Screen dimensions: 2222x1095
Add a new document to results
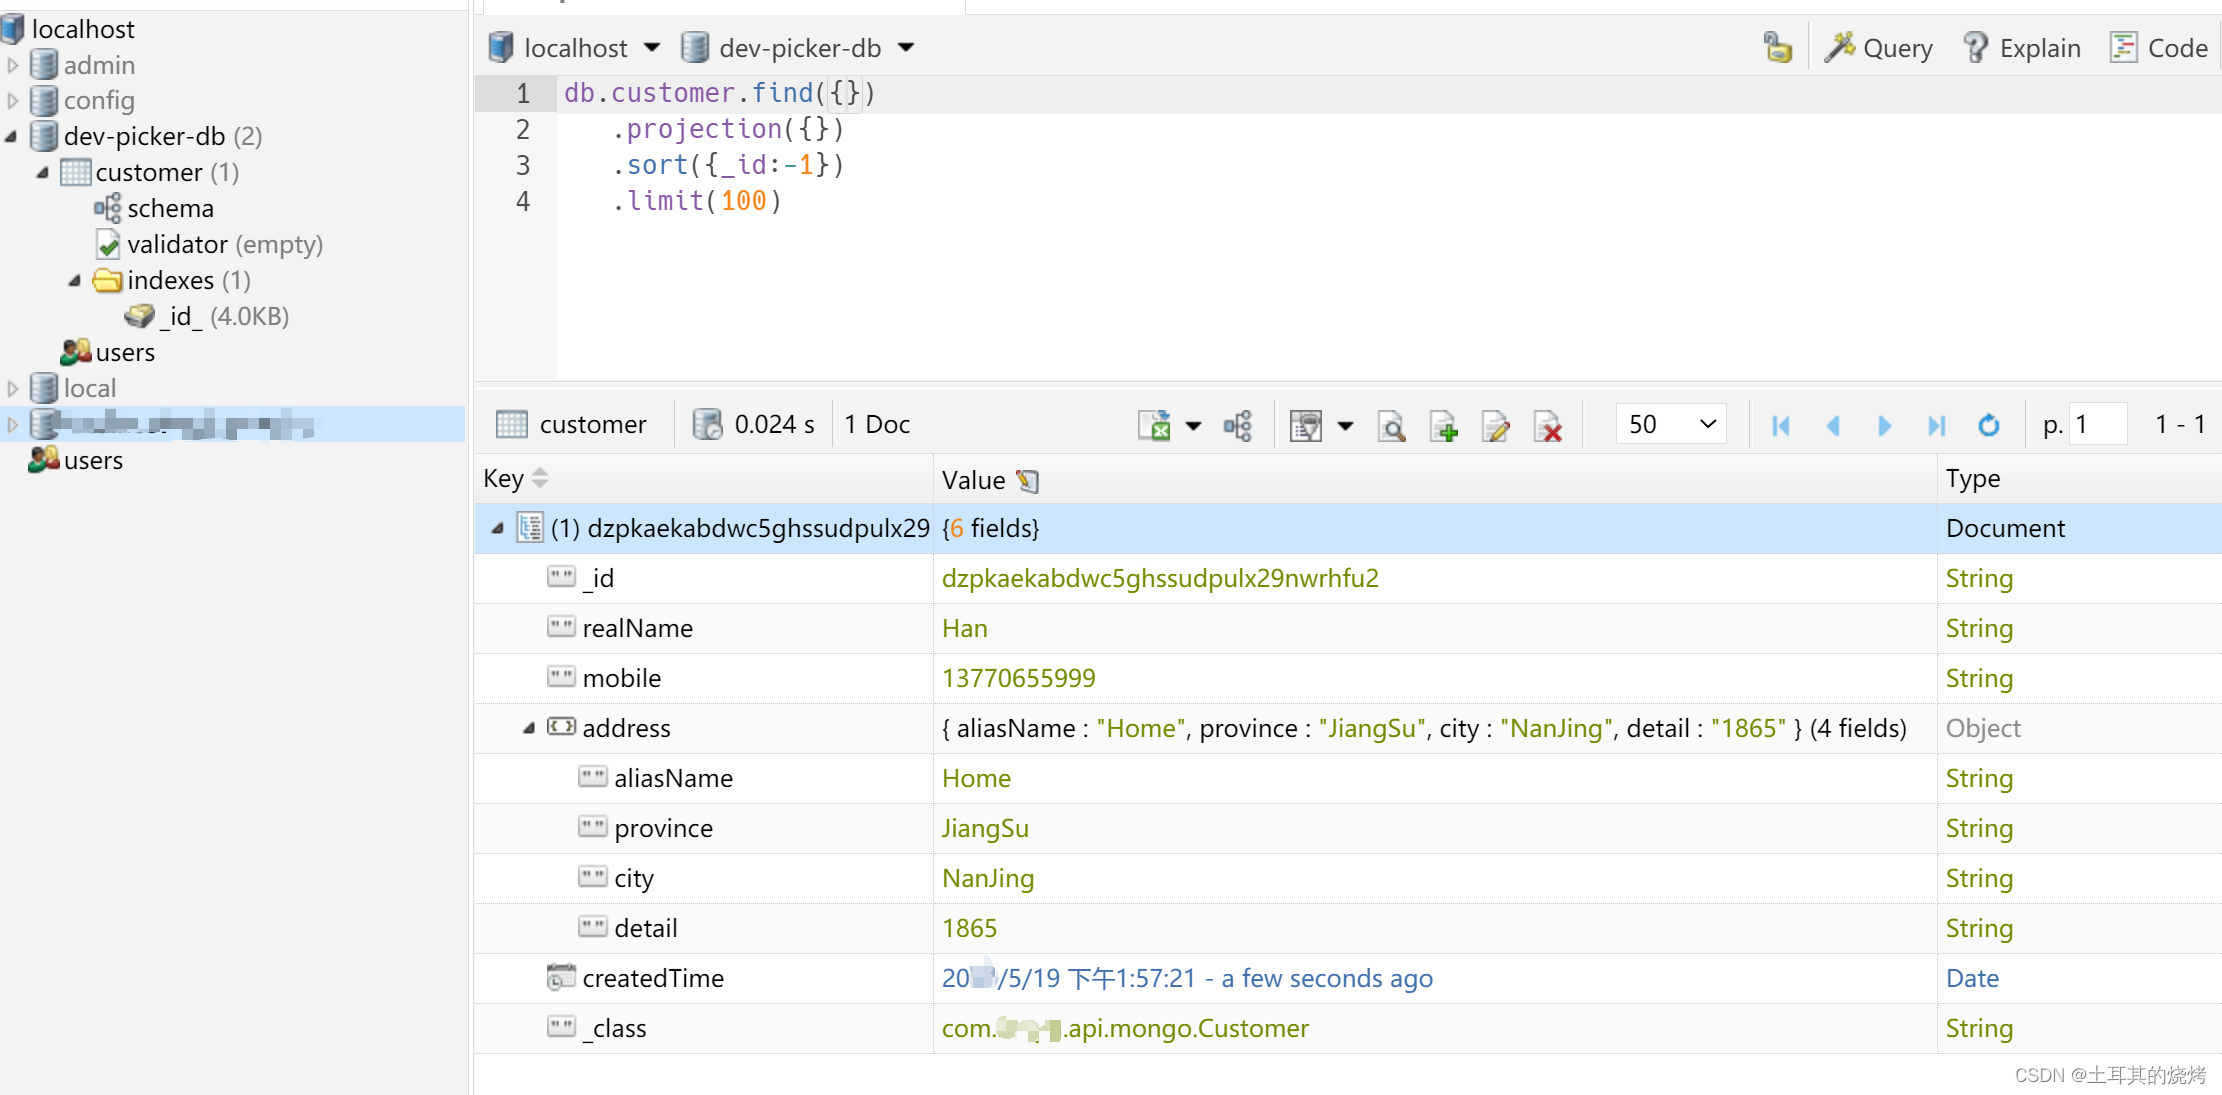(x=1444, y=425)
